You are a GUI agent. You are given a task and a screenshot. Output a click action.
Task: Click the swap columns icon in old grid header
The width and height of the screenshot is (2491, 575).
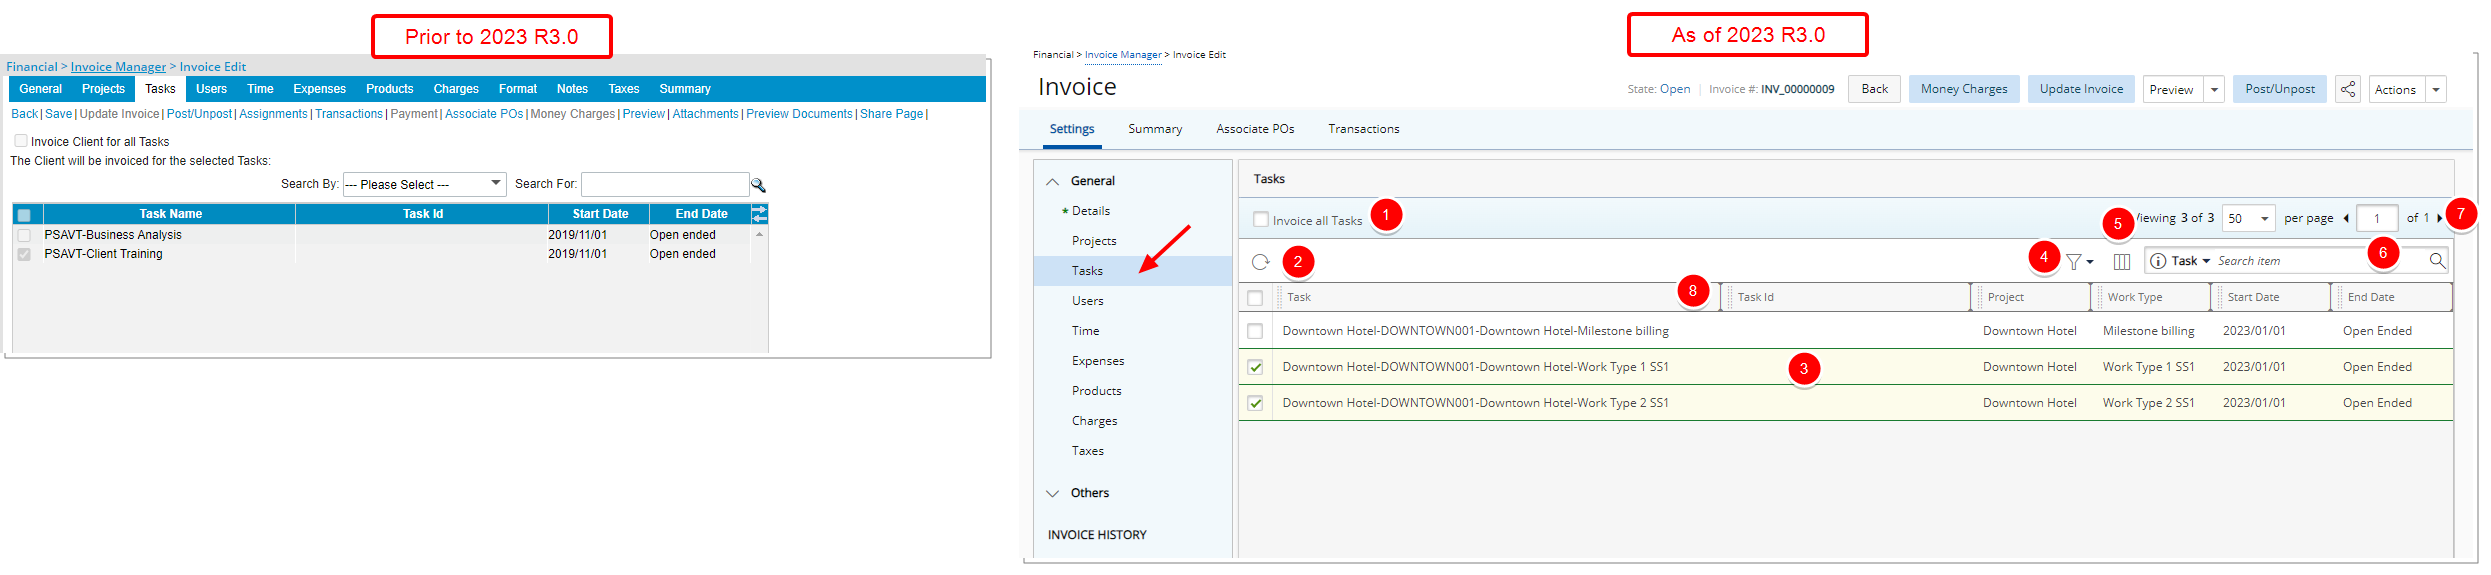759,214
